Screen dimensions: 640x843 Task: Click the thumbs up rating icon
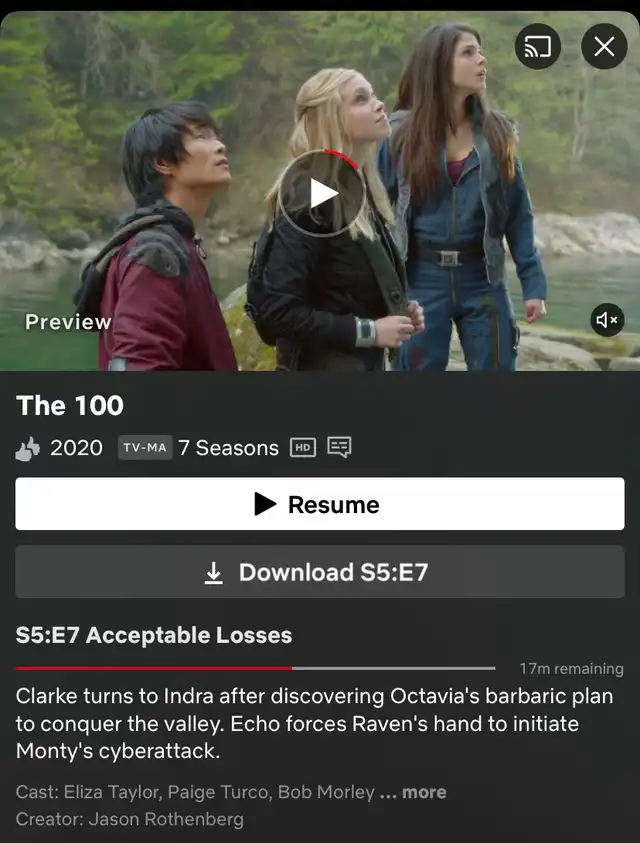pos(28,448)
